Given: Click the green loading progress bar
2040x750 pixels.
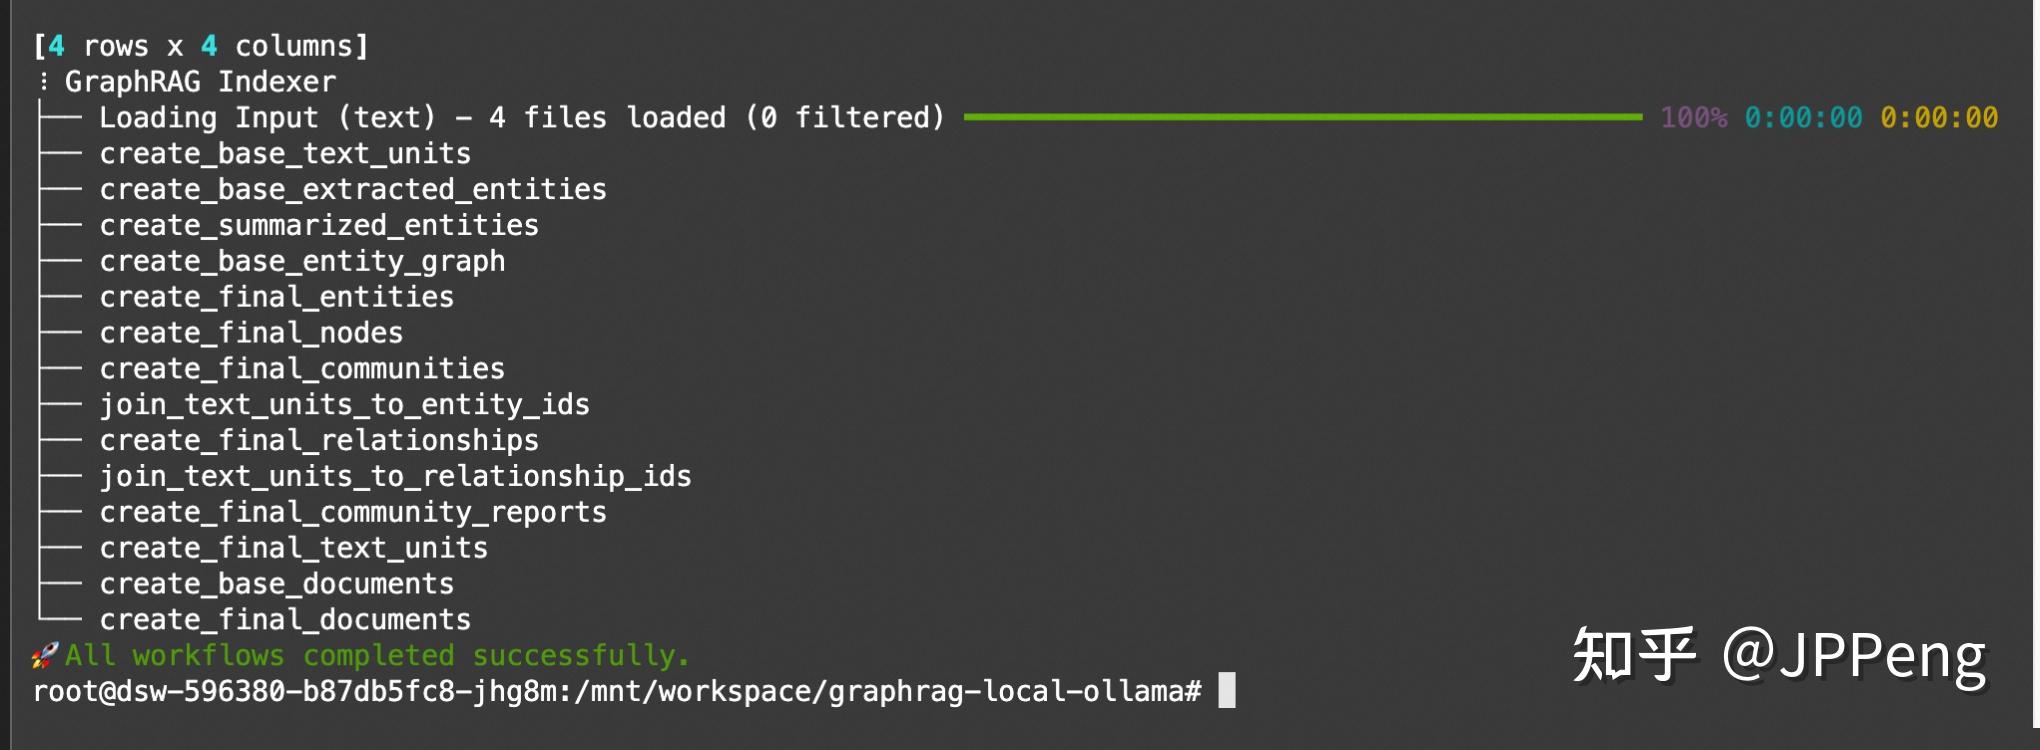Looking at the screenshot, I should click(1302, 118).
